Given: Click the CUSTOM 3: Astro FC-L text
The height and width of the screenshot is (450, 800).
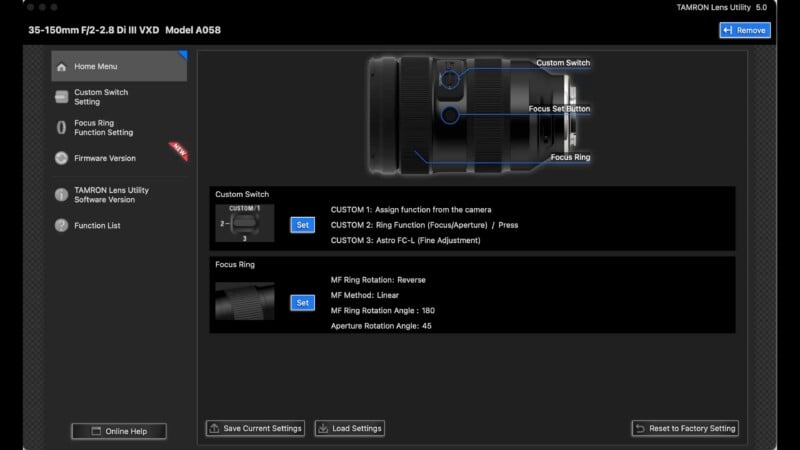Looking at the screenshot, I should pos(406,240).
